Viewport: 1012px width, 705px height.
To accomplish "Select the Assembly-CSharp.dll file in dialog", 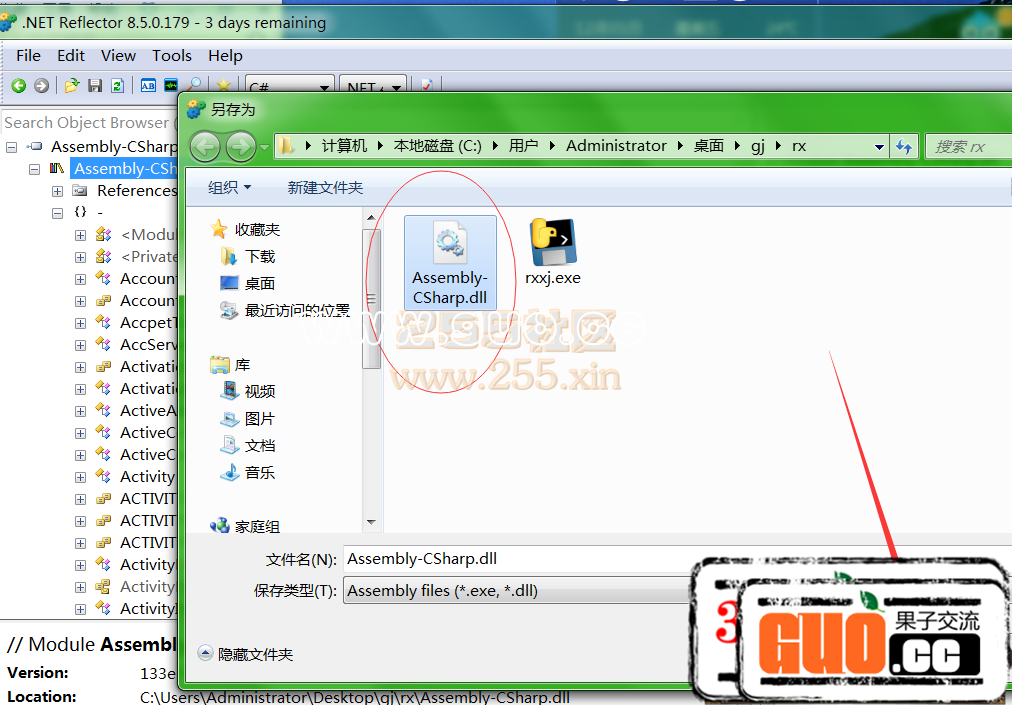I will click(450, 261).
